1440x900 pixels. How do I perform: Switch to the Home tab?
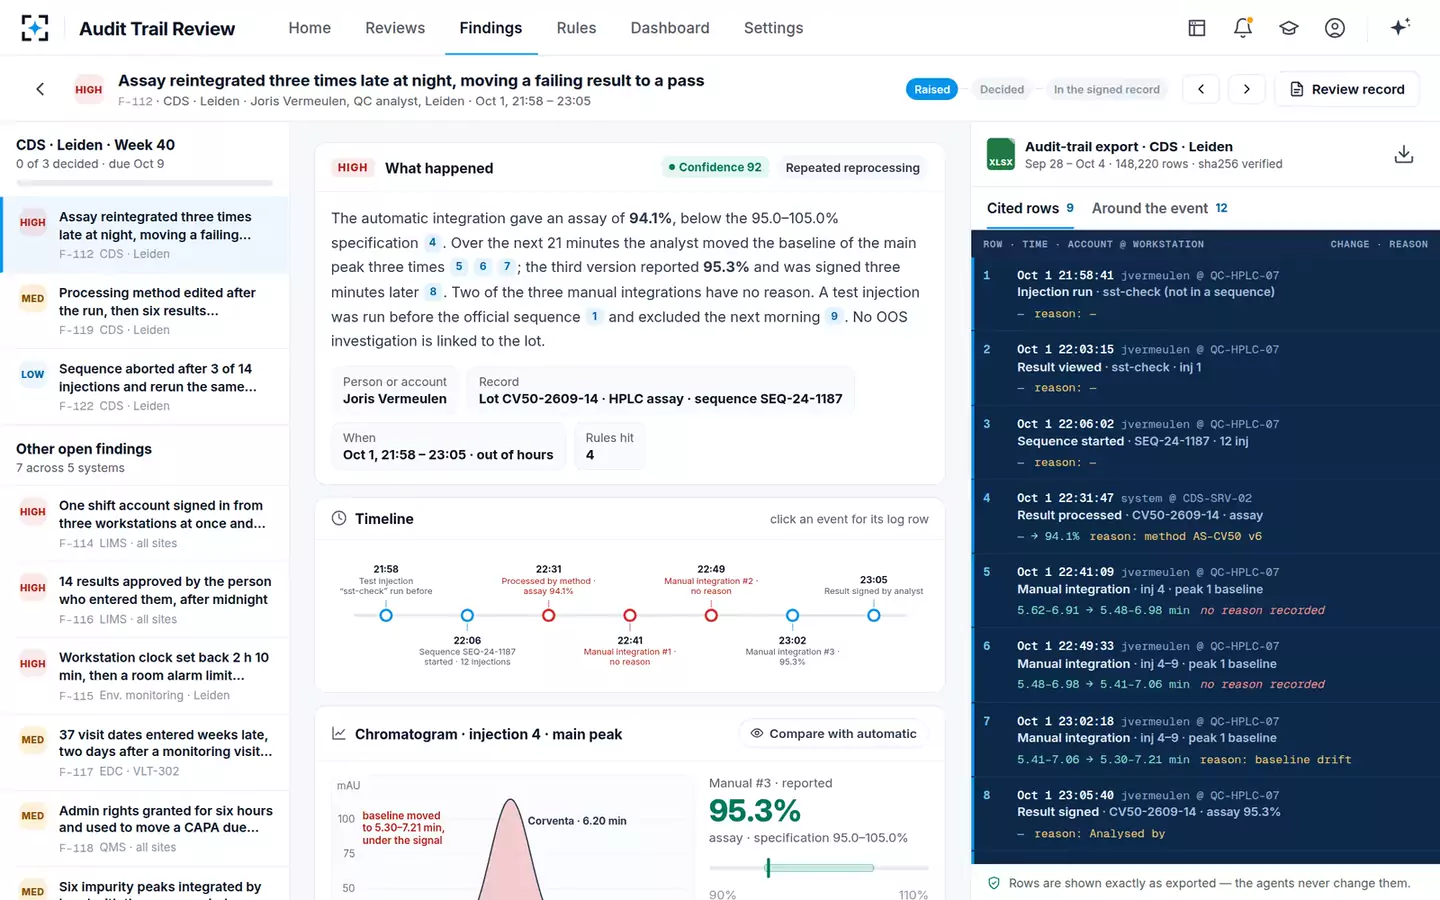(x=310, y=28)
